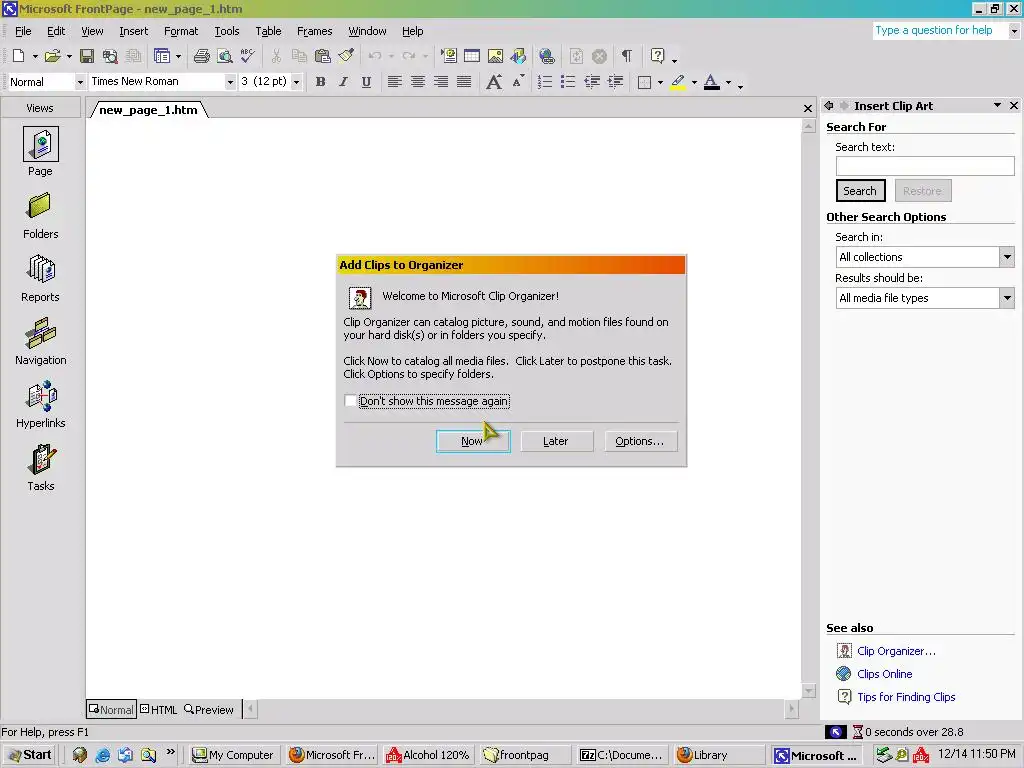Select the new_page_1.htm document tab
The width and height of the screenshot is (1024, 768).
point(148,110)
